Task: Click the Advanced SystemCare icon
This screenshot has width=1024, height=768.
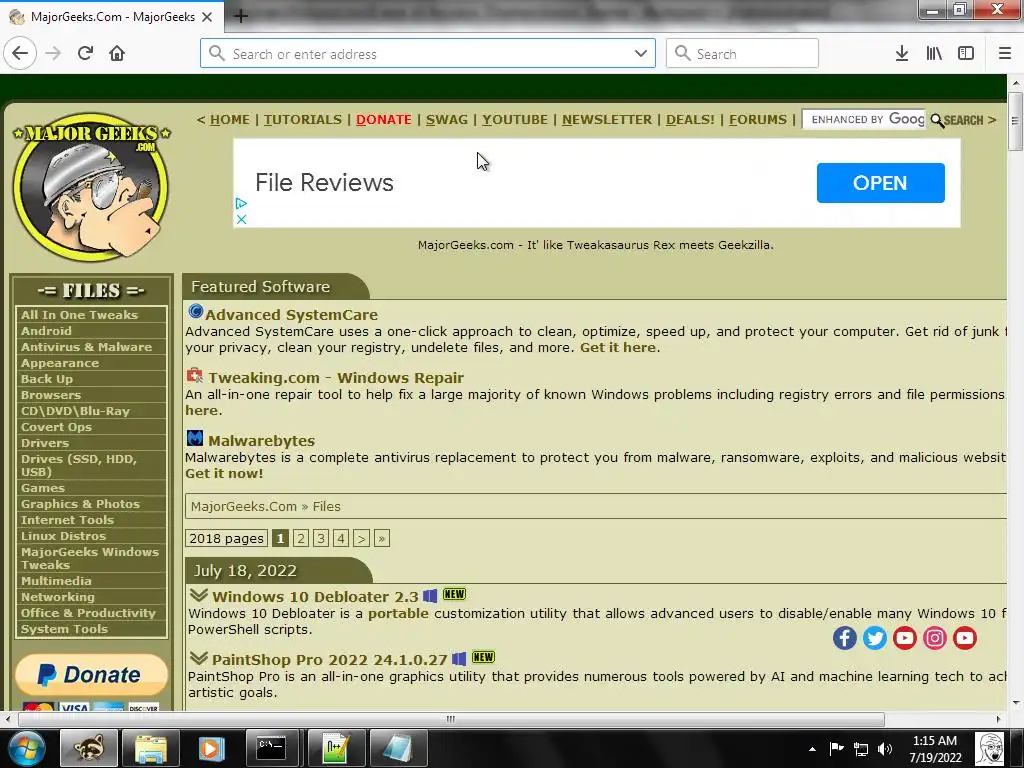Action: pyautogui.click(x=195, y=312)
